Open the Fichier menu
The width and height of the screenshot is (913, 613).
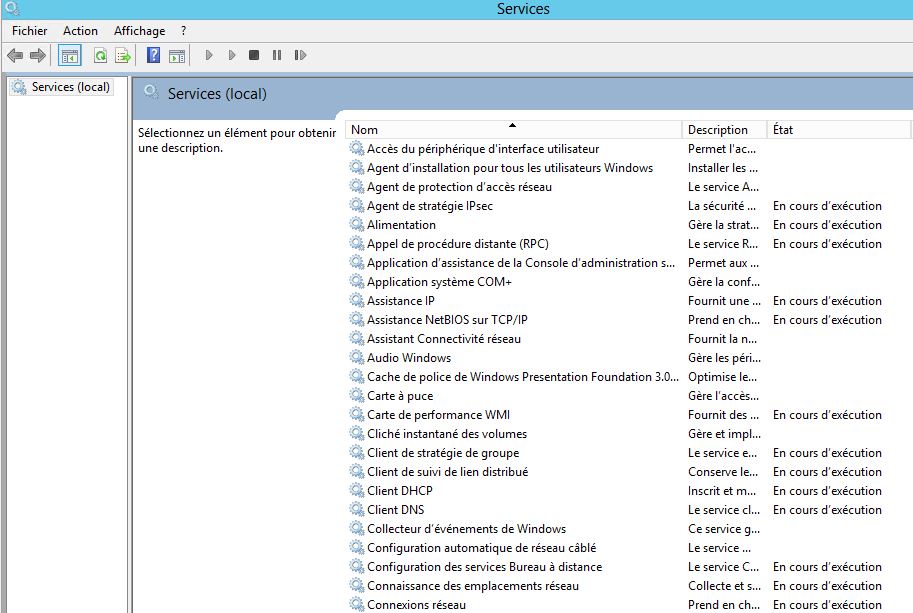pyautogui.click(x=30, y=31)
